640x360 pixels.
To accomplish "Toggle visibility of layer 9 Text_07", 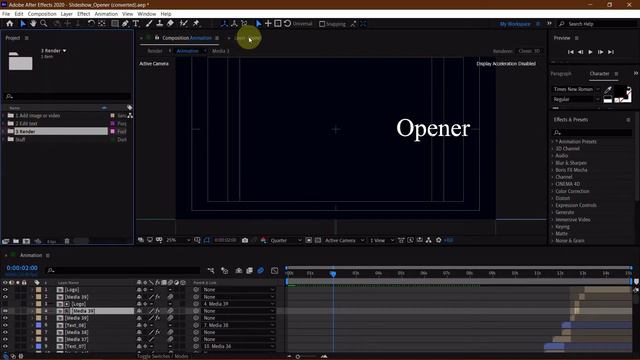I will tap(5, 346).
